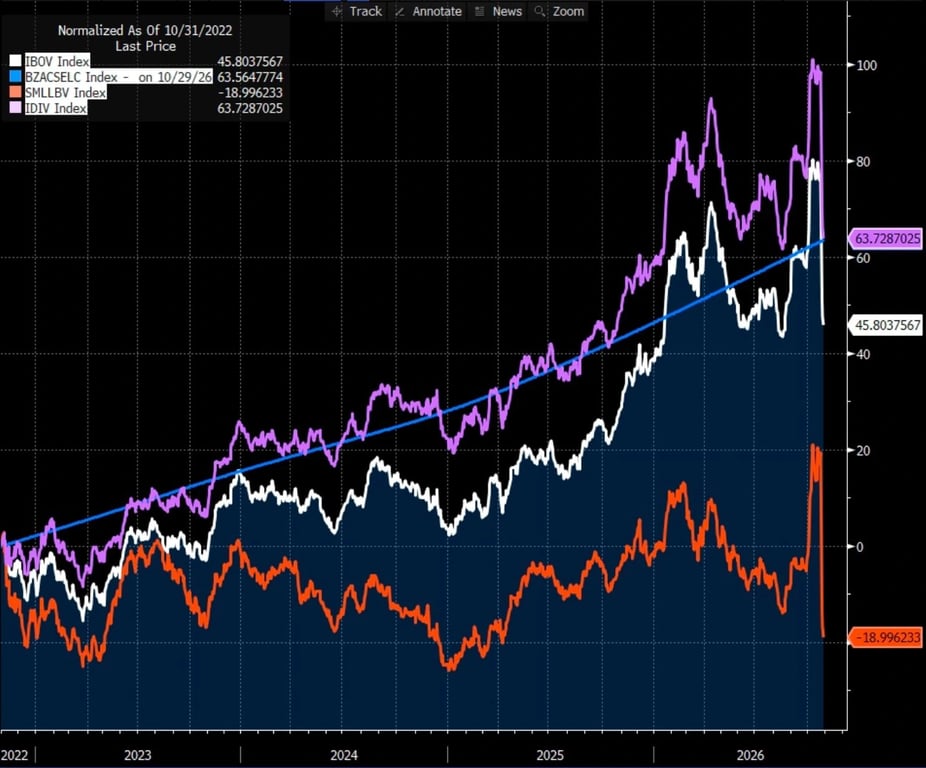The height and width of the screenshot is (768, 926).
Task: Click the 'Normalized As Of 10/31/2022' header
Action: point(145,30)
